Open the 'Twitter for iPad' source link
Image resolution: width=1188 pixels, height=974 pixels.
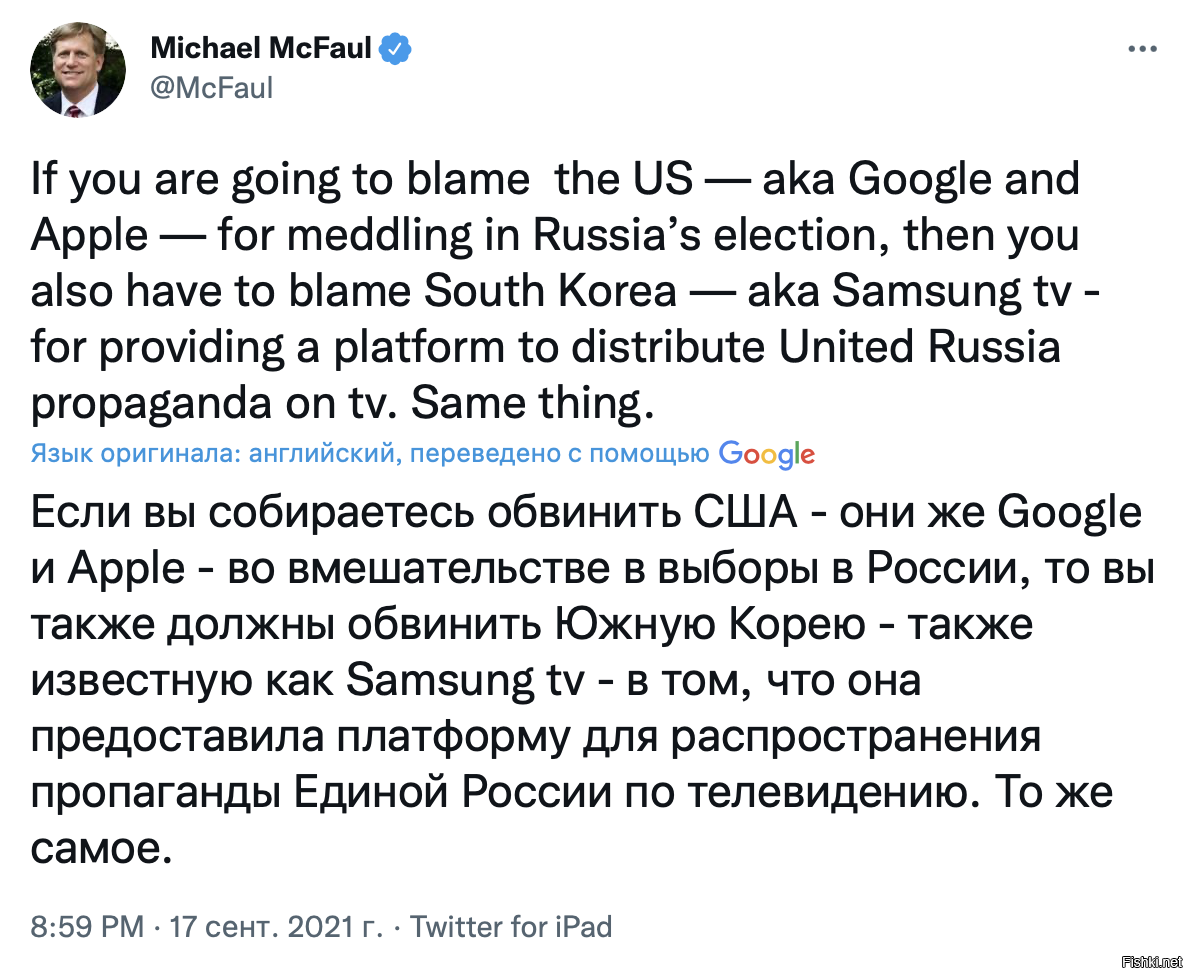[x=511, y=927]
